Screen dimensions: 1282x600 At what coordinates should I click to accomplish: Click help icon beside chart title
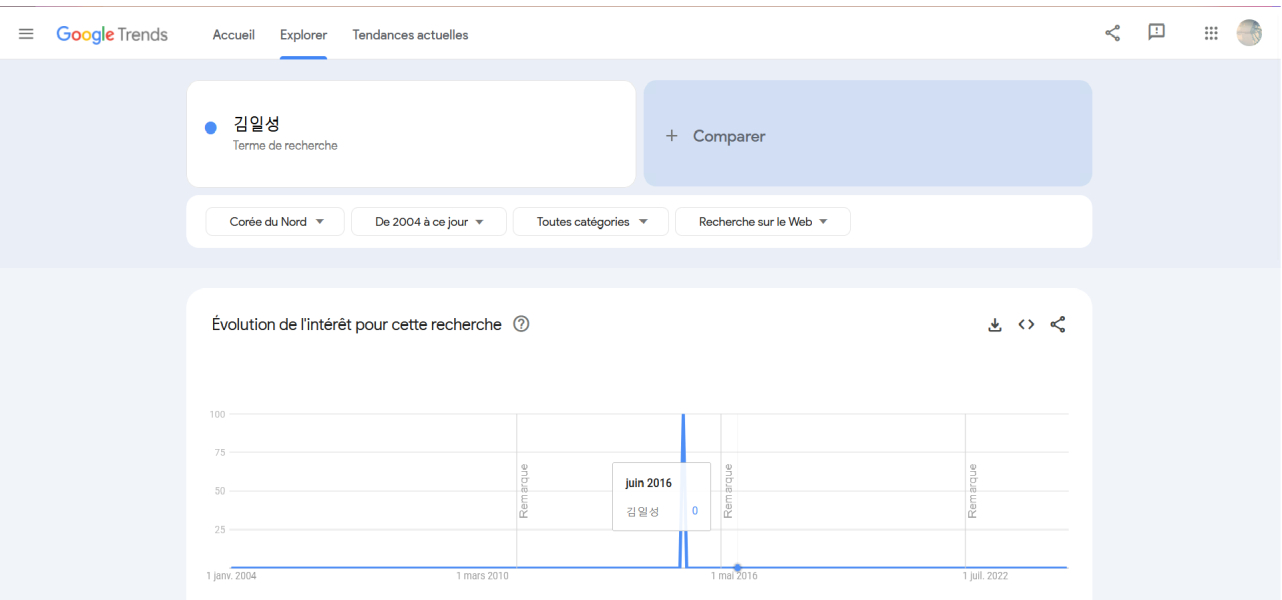(x=521, y=324)
